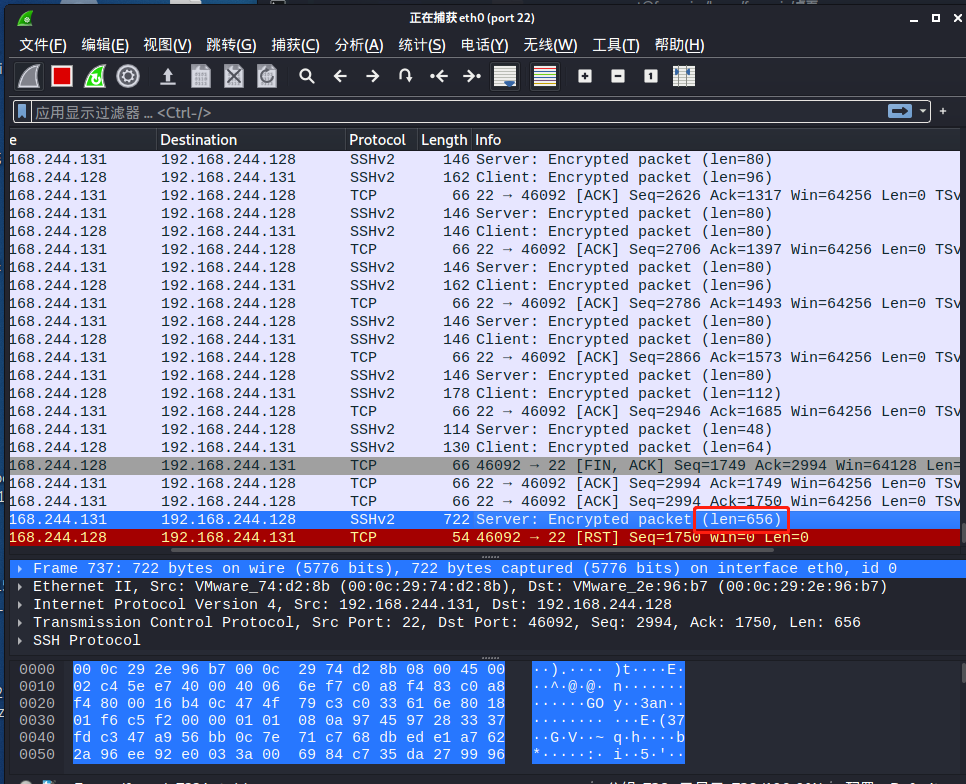Open the 统计(S) menu

point(422,45)
